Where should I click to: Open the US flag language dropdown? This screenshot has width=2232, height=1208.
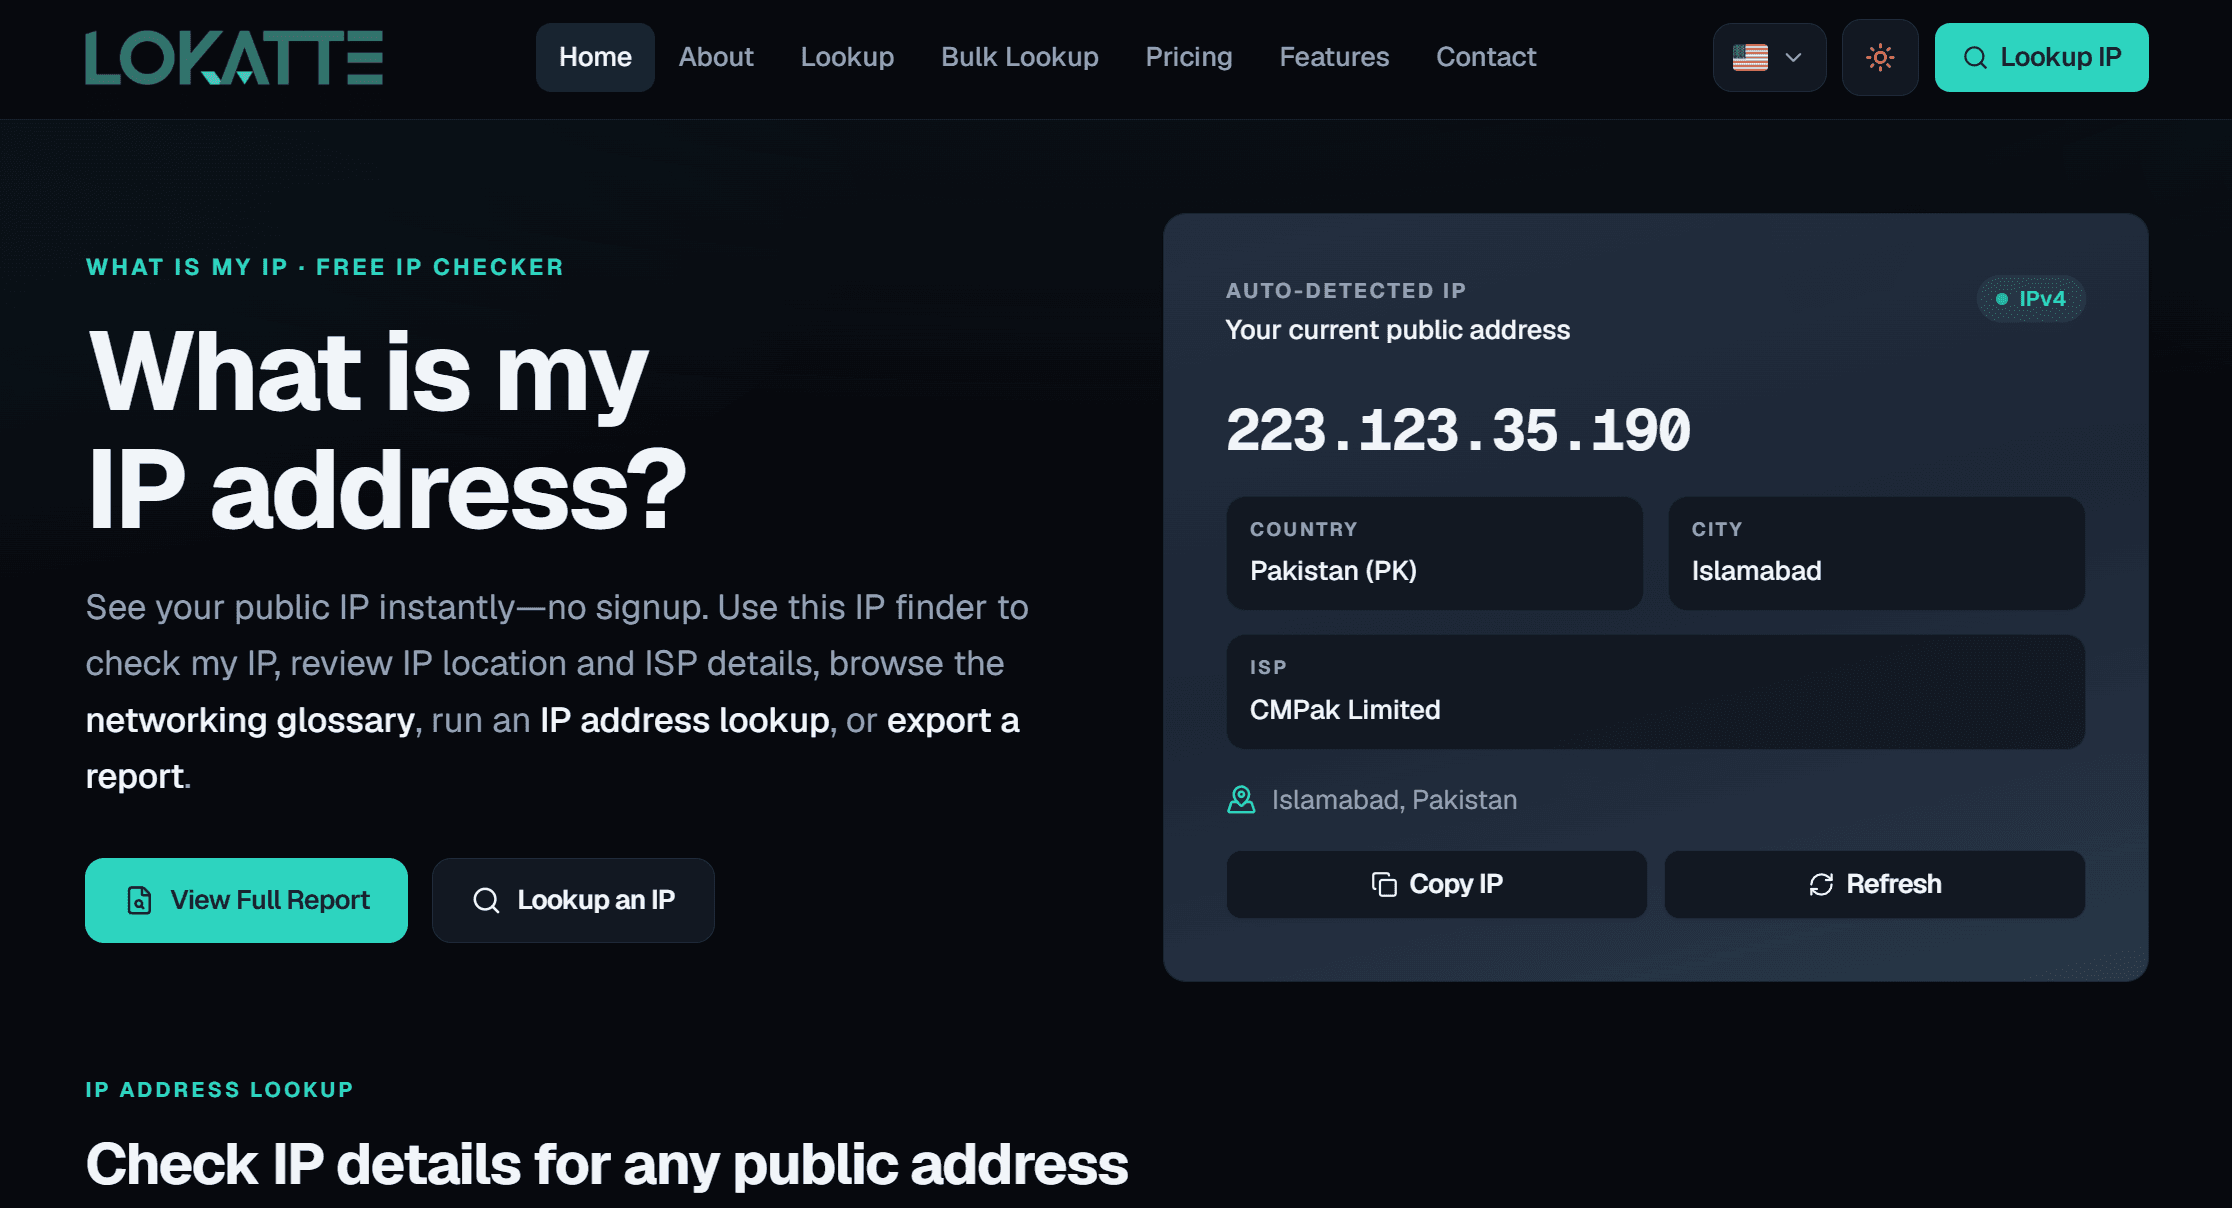pyautogui.click(x=1769, y=57)
